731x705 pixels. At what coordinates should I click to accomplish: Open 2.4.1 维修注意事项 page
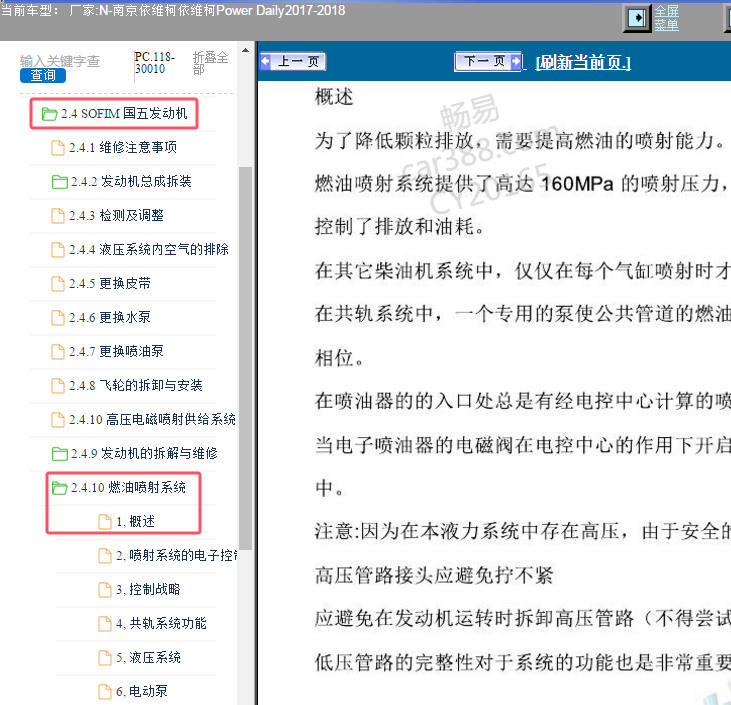coord(123,147)
